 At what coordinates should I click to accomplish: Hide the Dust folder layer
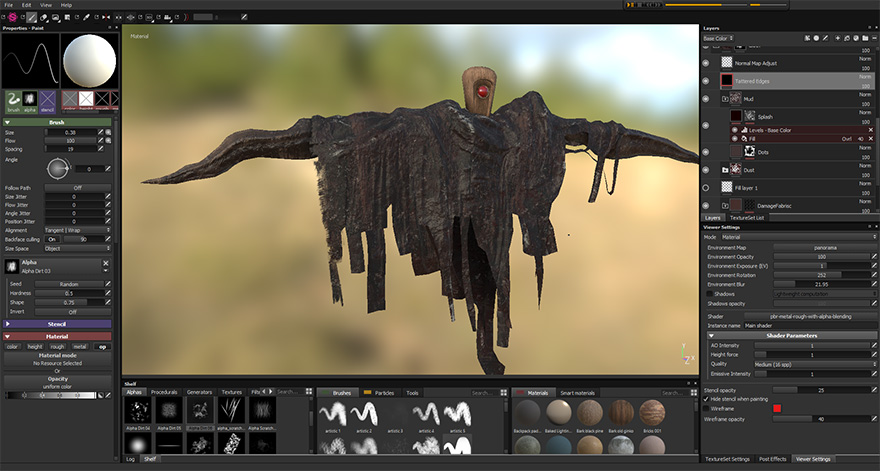[x=706, y=170]
